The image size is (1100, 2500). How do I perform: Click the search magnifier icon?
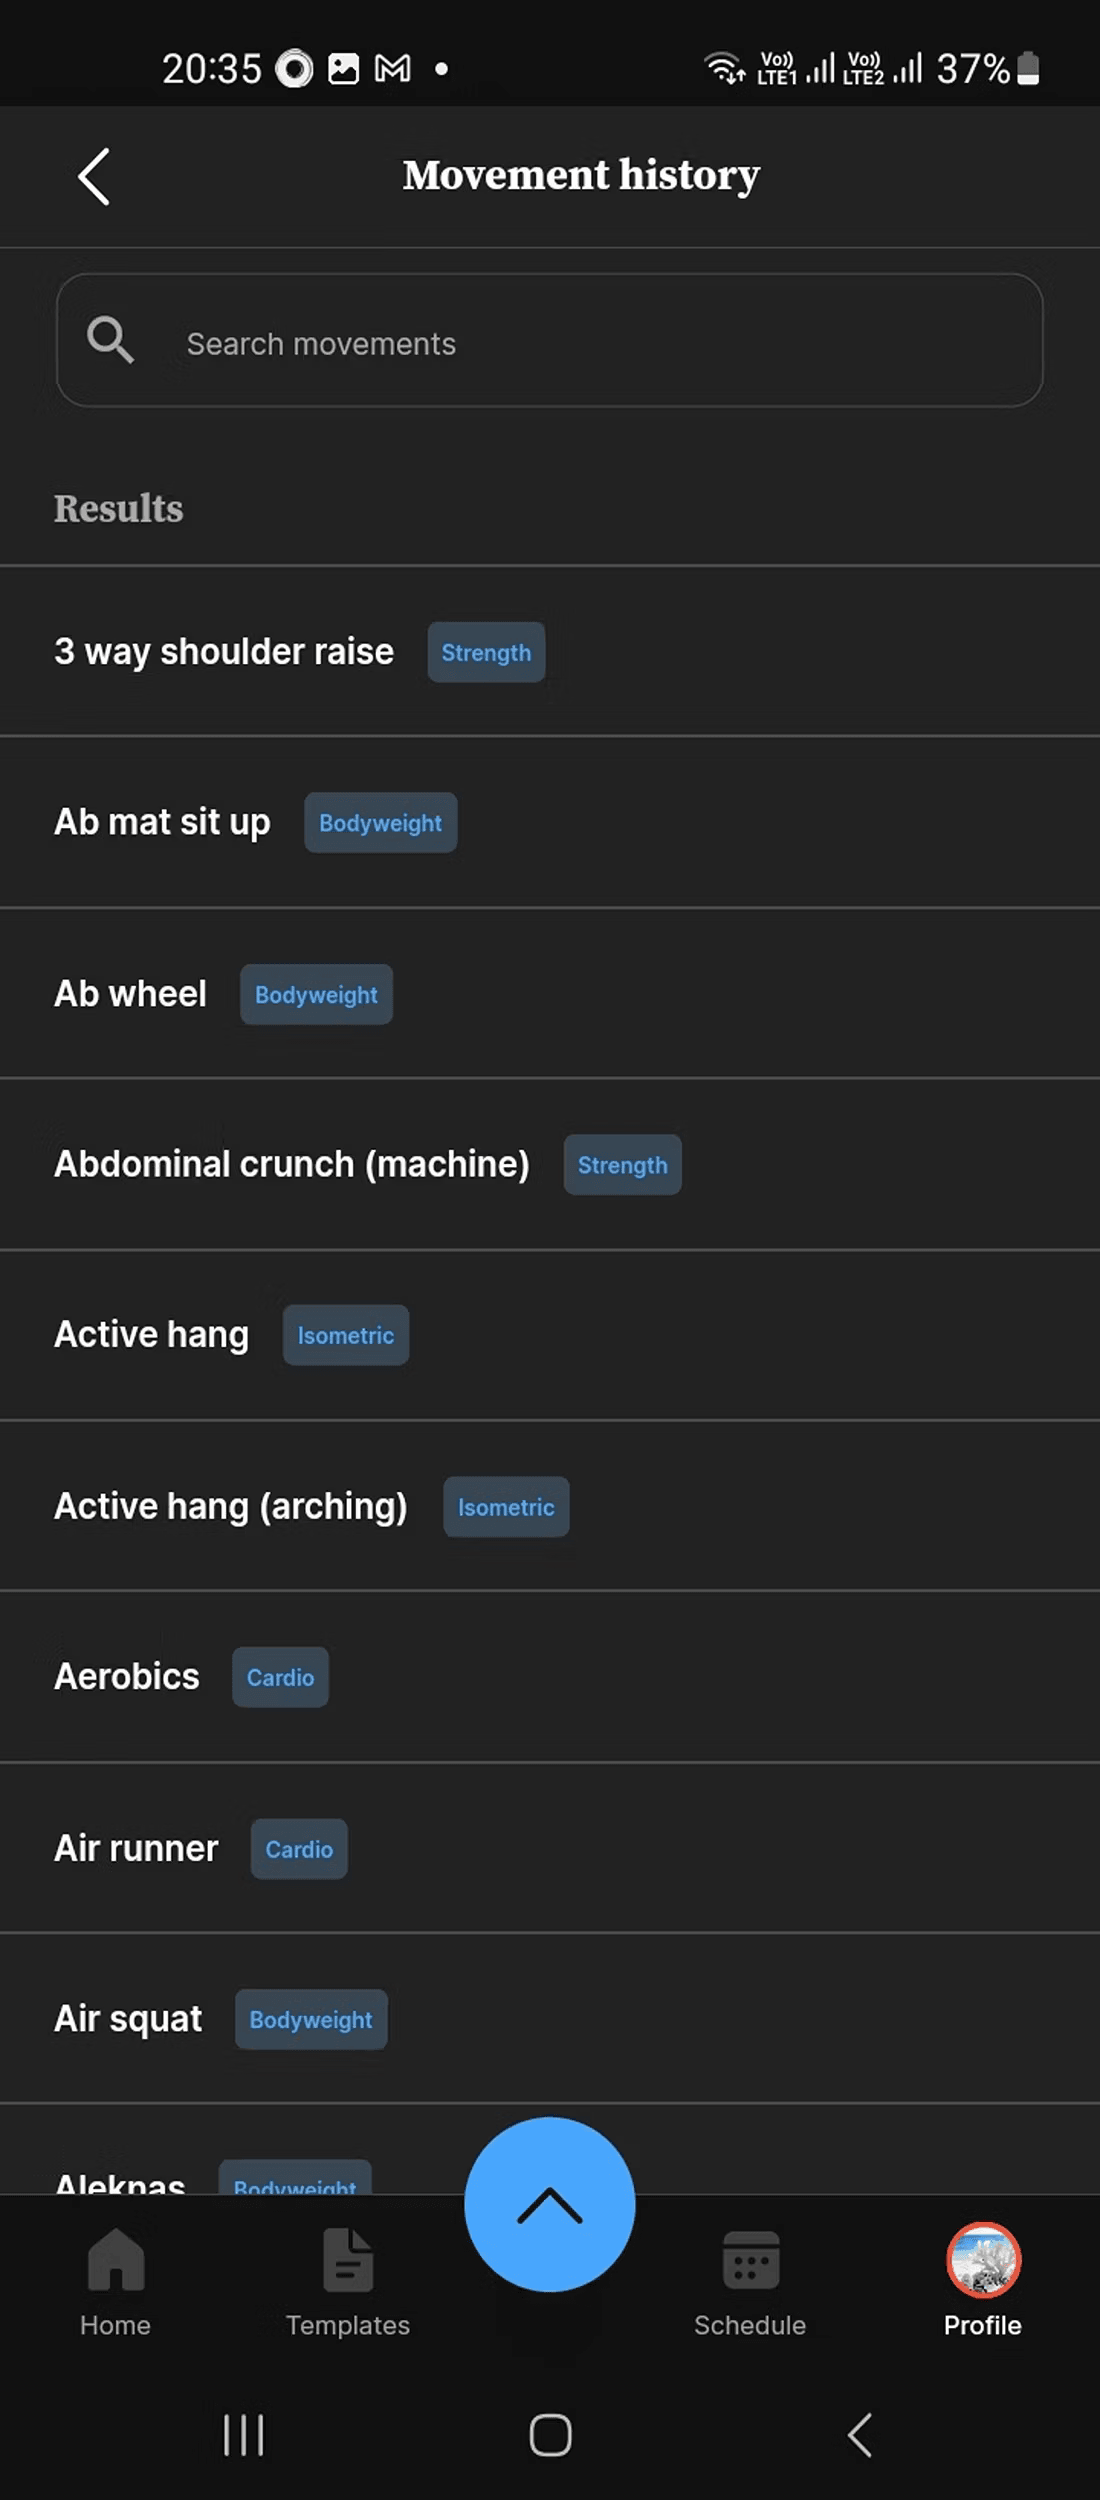pos(110,340)
